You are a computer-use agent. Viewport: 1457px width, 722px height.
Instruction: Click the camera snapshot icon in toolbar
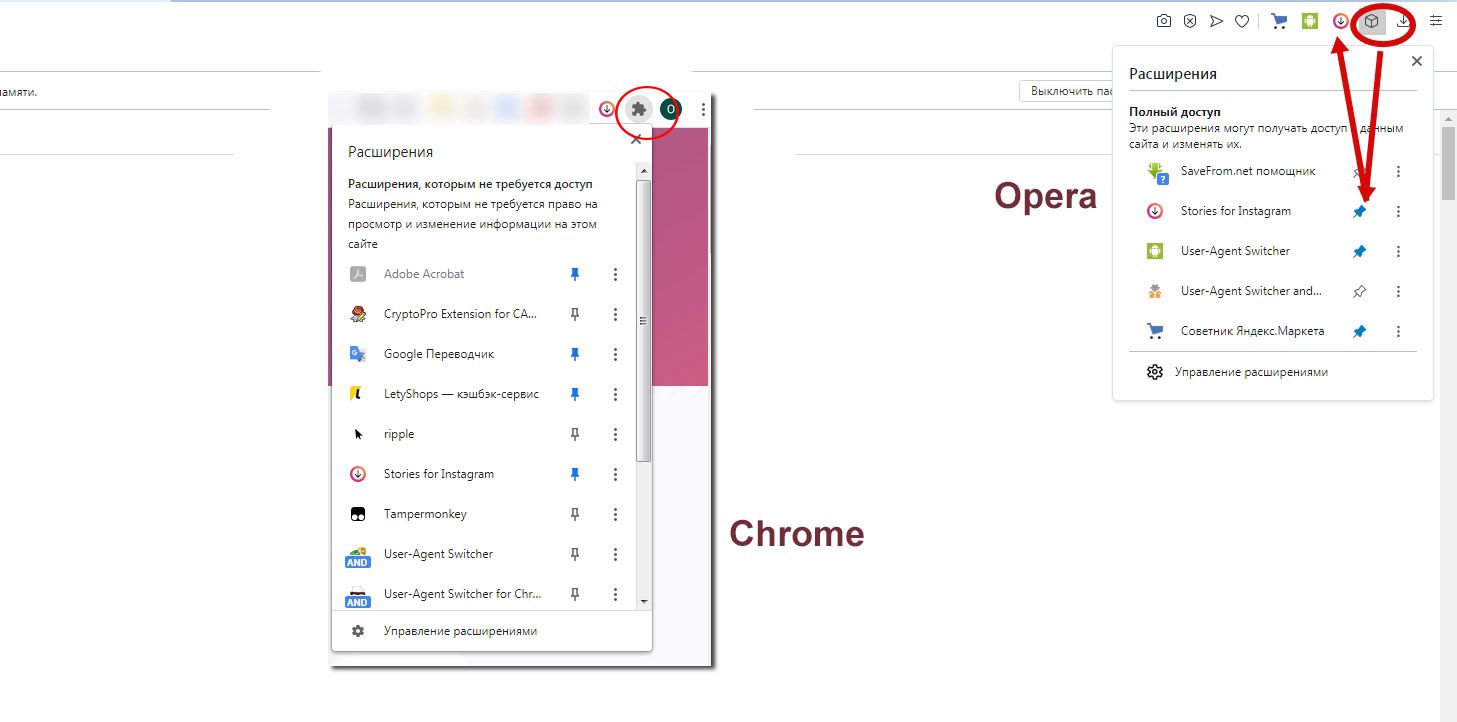coord(1164,21)
